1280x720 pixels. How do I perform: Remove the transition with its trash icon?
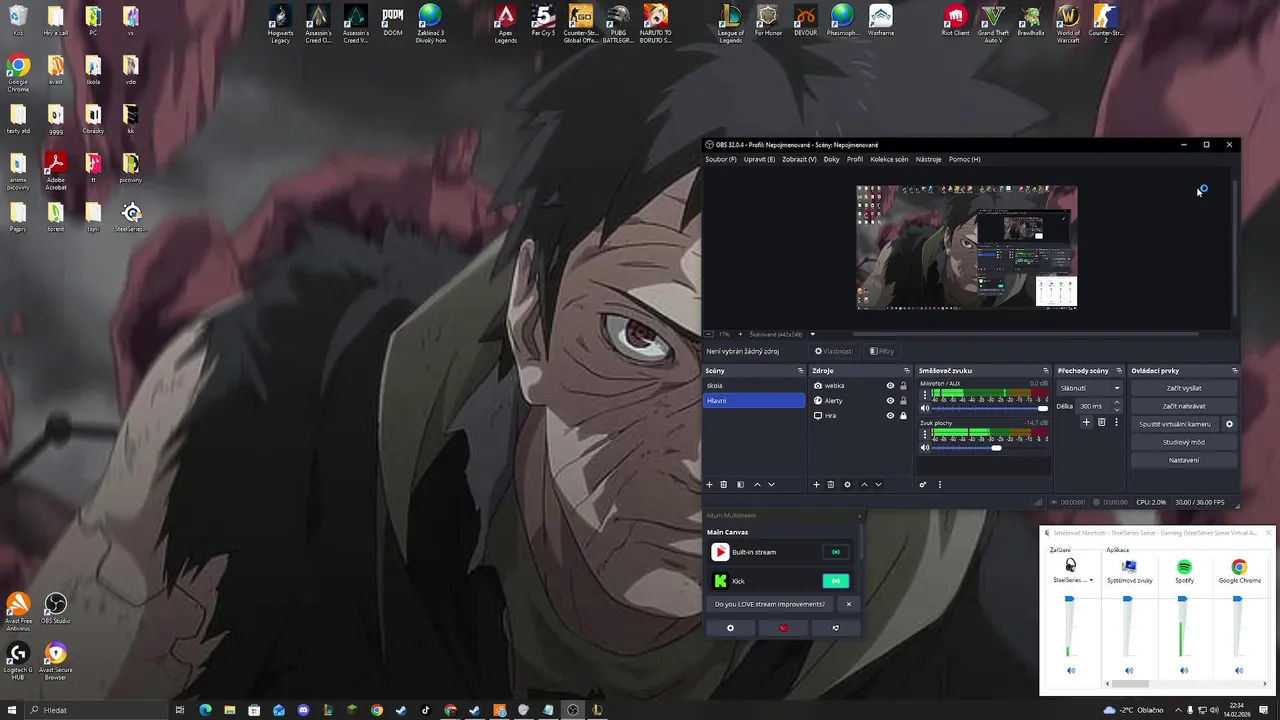(1101, 422)
